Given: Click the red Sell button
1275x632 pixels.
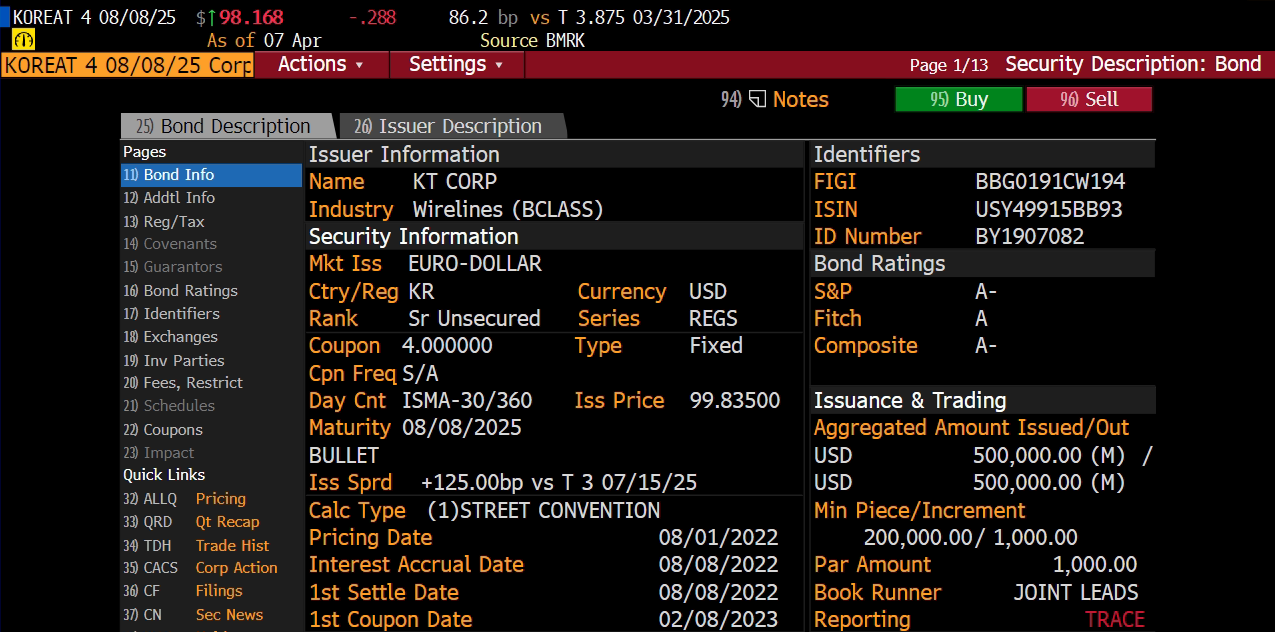Looking at the screenshot, I should (x=1089, y=99).
